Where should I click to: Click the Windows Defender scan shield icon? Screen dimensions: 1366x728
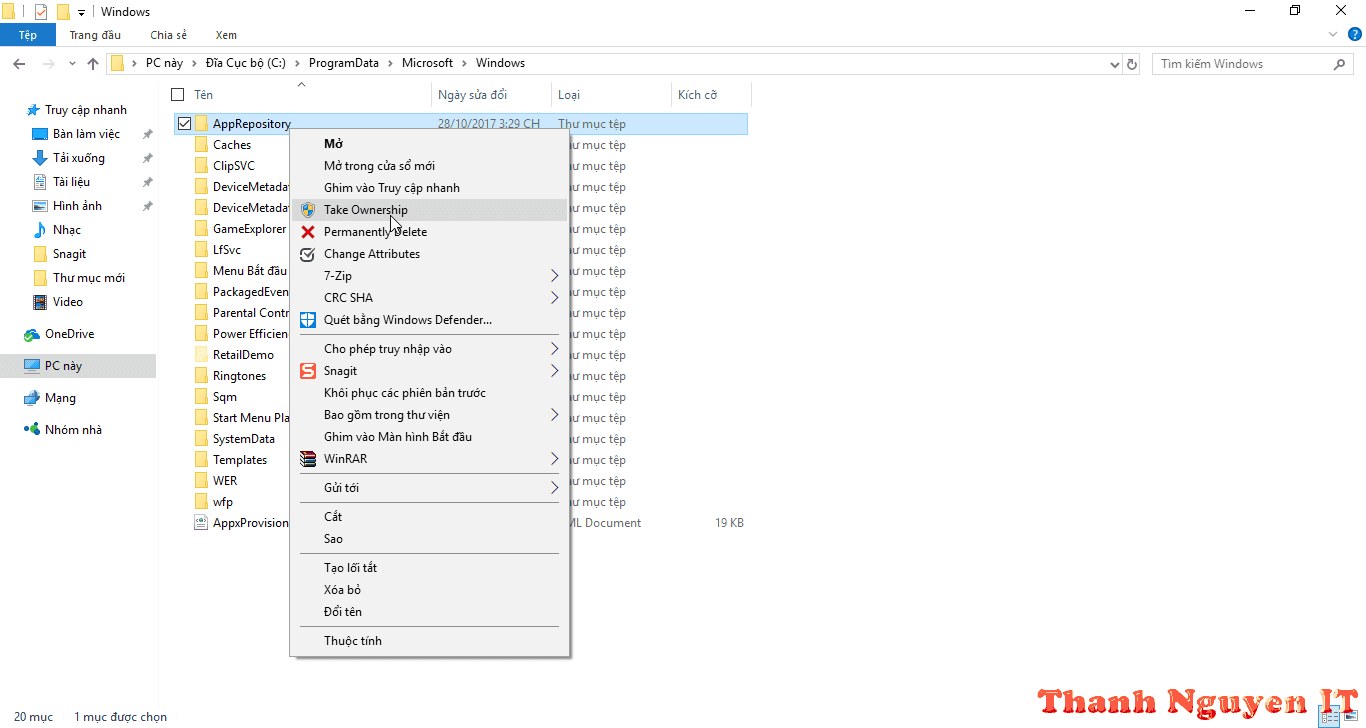[308, 320]
